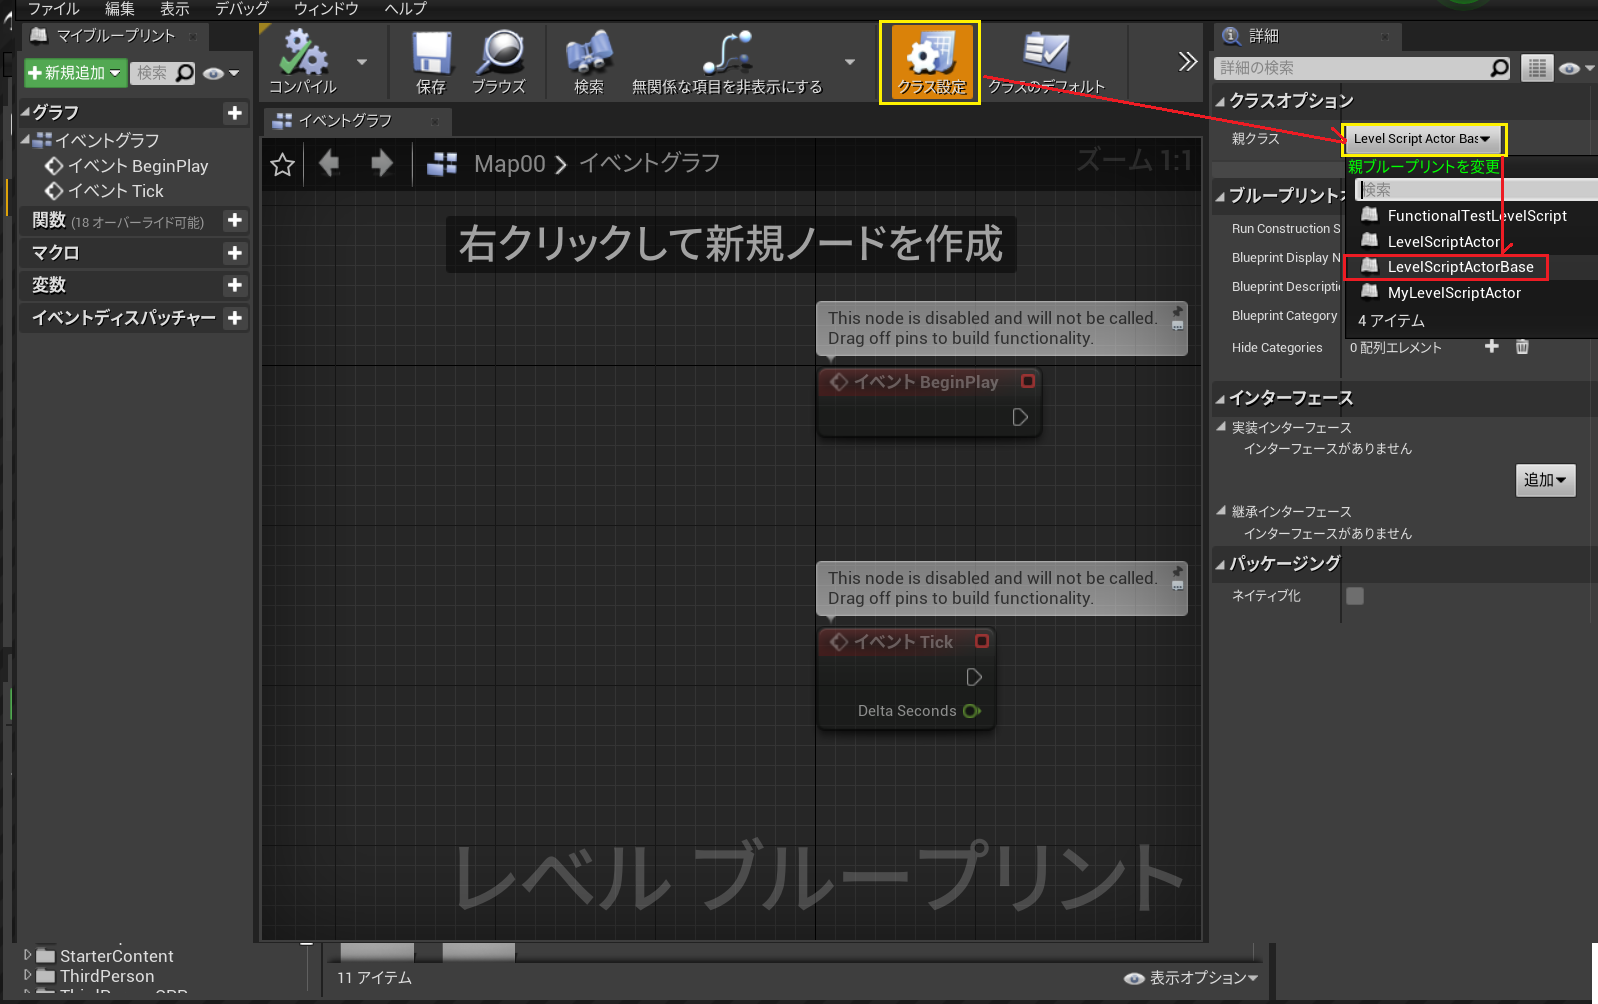Click the Add (追加) interface dropdown
Image resolution: width=1598 pixels, height=1004 pixels.
(1546, 480)
